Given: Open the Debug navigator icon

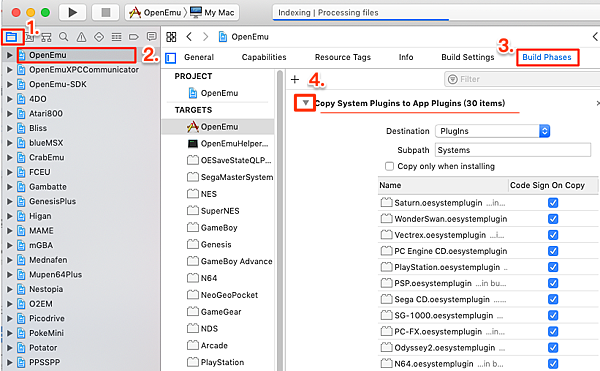Looking at the screenshot, I should pyautogui.click(x=116, y=37).
